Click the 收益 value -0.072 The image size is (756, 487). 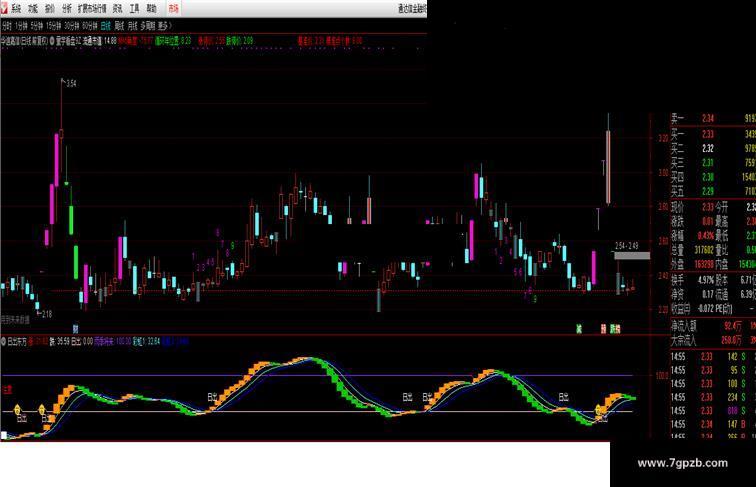pos(706,308)
